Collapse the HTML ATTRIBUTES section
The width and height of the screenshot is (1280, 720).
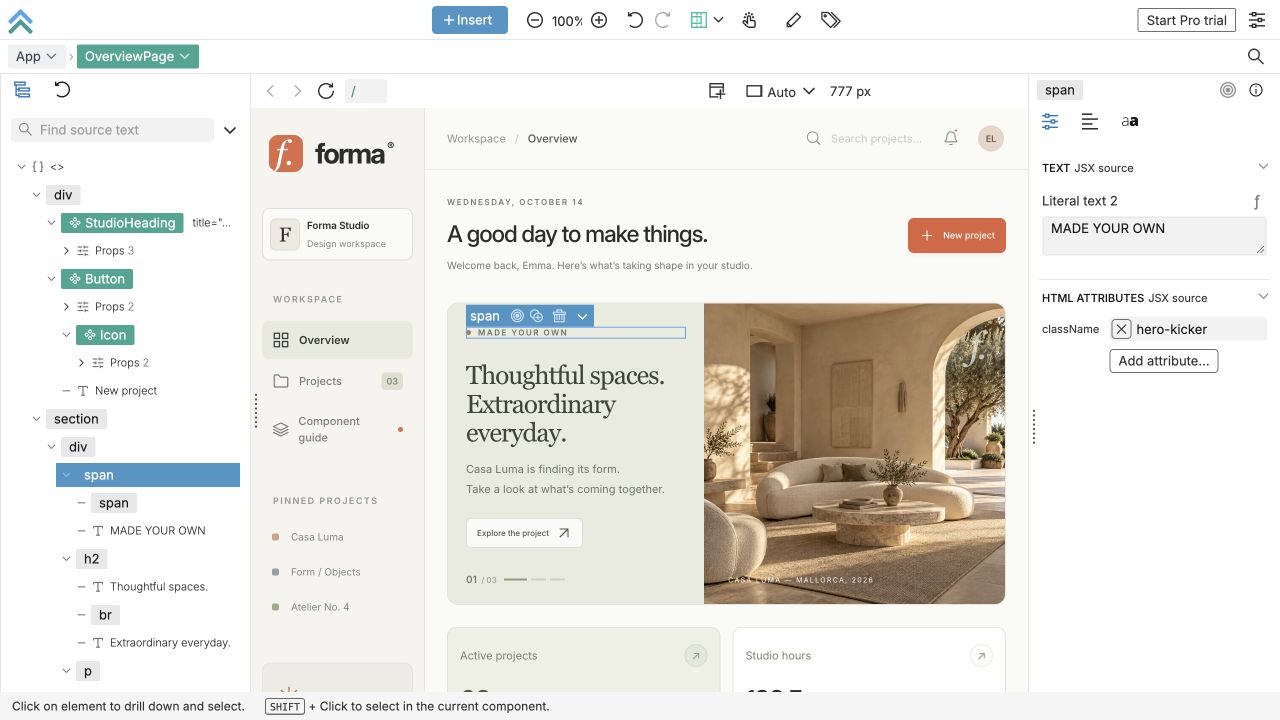pyautogui.click(x=1263, y=297)
